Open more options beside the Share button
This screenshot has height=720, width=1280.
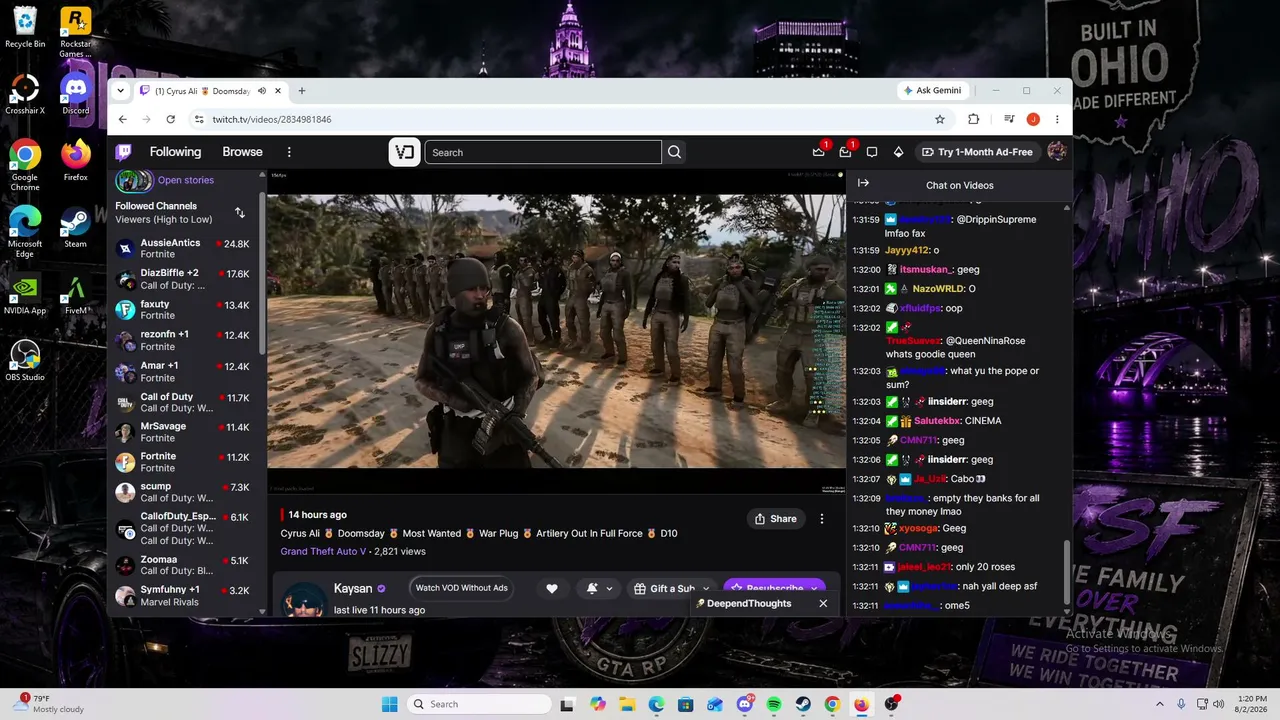point(822,519)
